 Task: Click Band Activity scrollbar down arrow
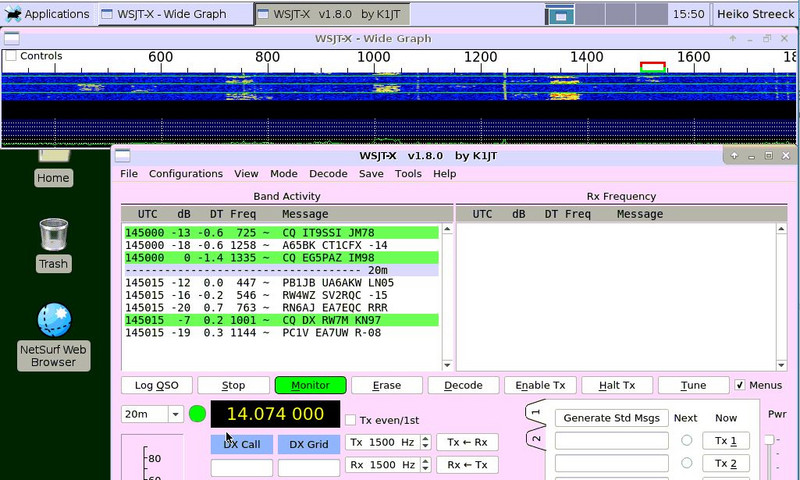coord(447,365)
